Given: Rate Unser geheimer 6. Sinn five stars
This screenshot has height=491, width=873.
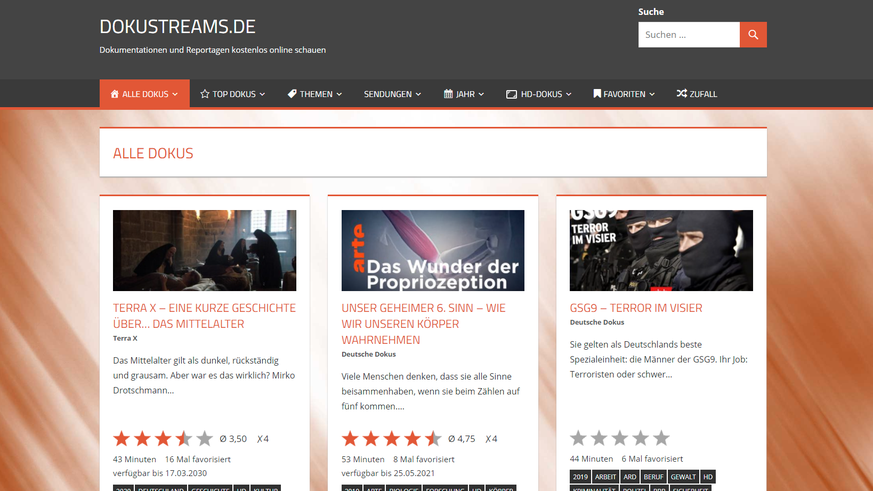Looking at the screenshot, I should point(433,439).
